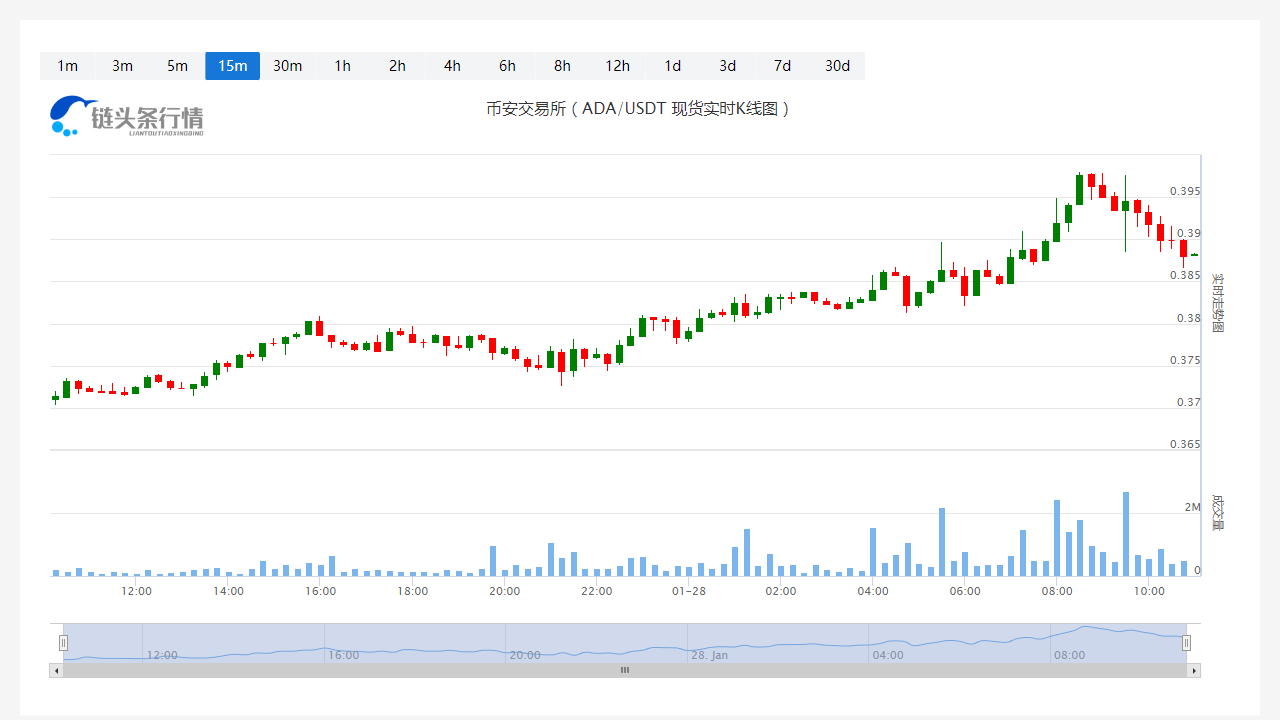Switch chart to 30m interval
Screen dimensions: 1280x720
[287, 66]
